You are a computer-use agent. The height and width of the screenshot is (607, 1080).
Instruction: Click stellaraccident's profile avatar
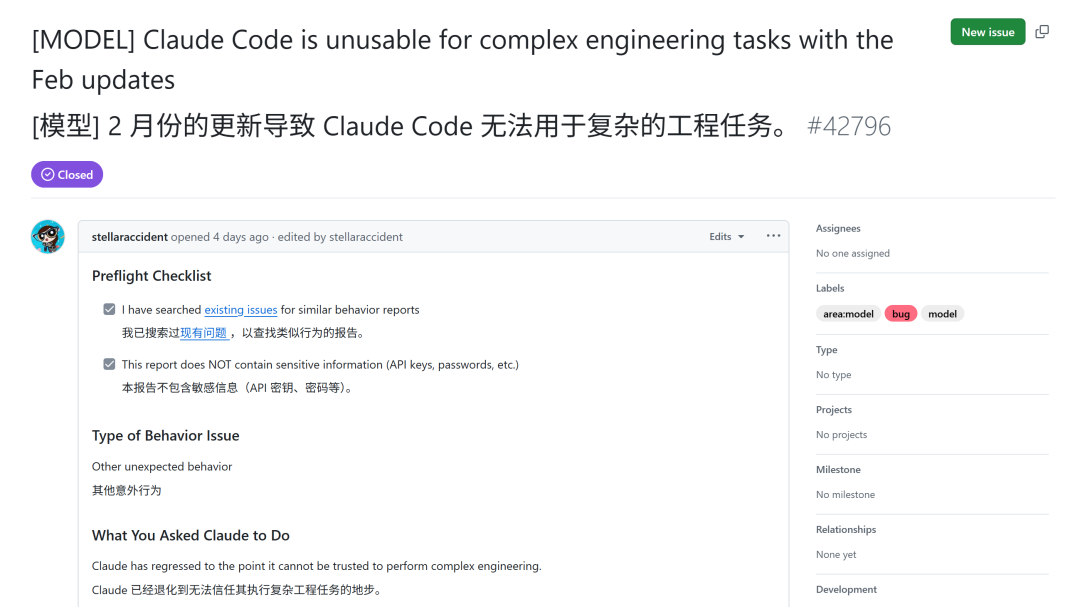pyautogui.click(x=48, y=237)
